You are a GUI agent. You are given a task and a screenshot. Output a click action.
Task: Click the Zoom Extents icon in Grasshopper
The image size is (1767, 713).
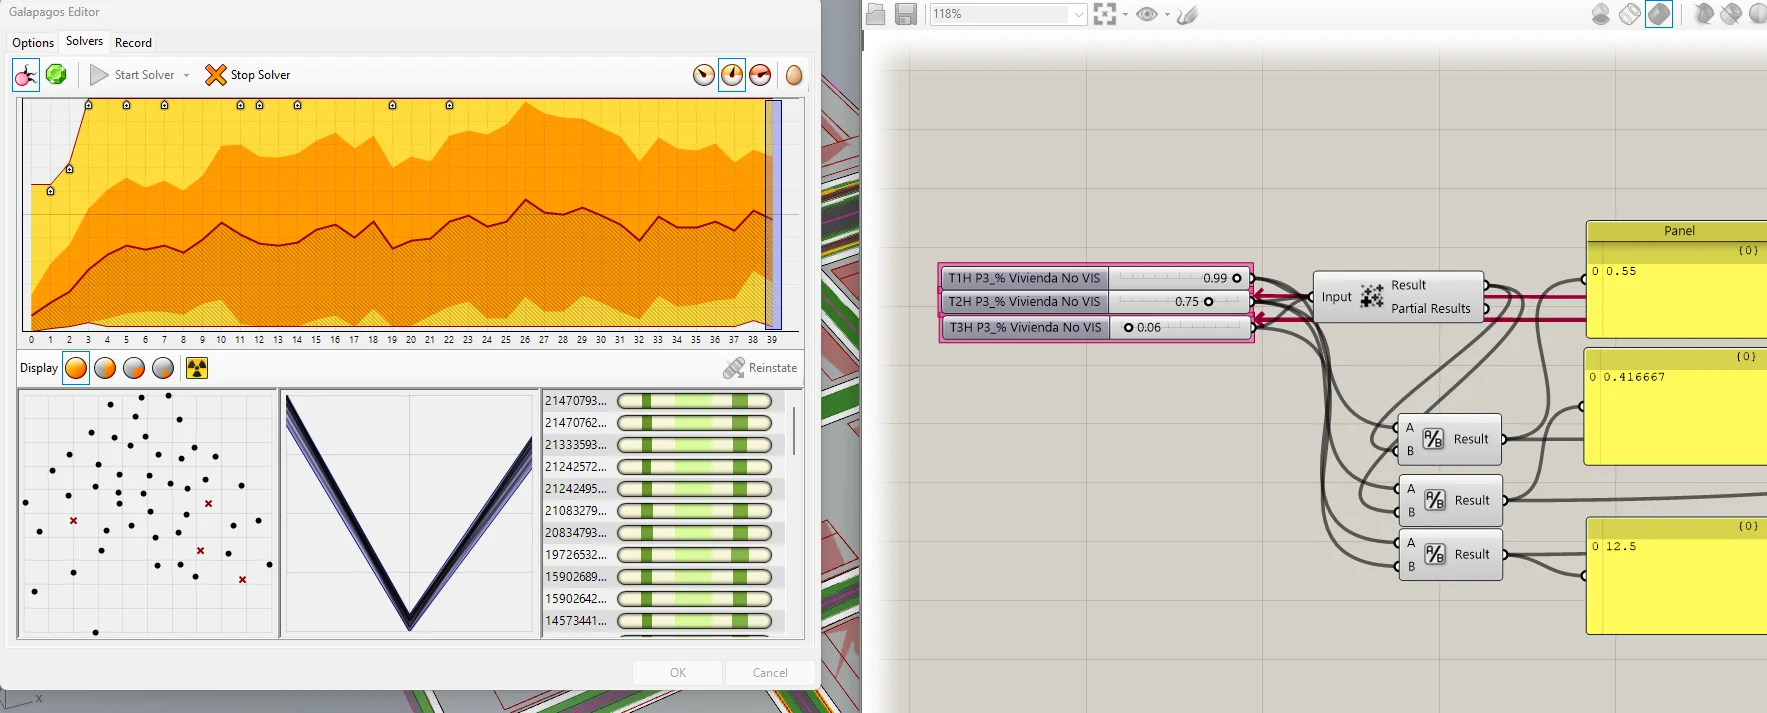(1105, 14)
